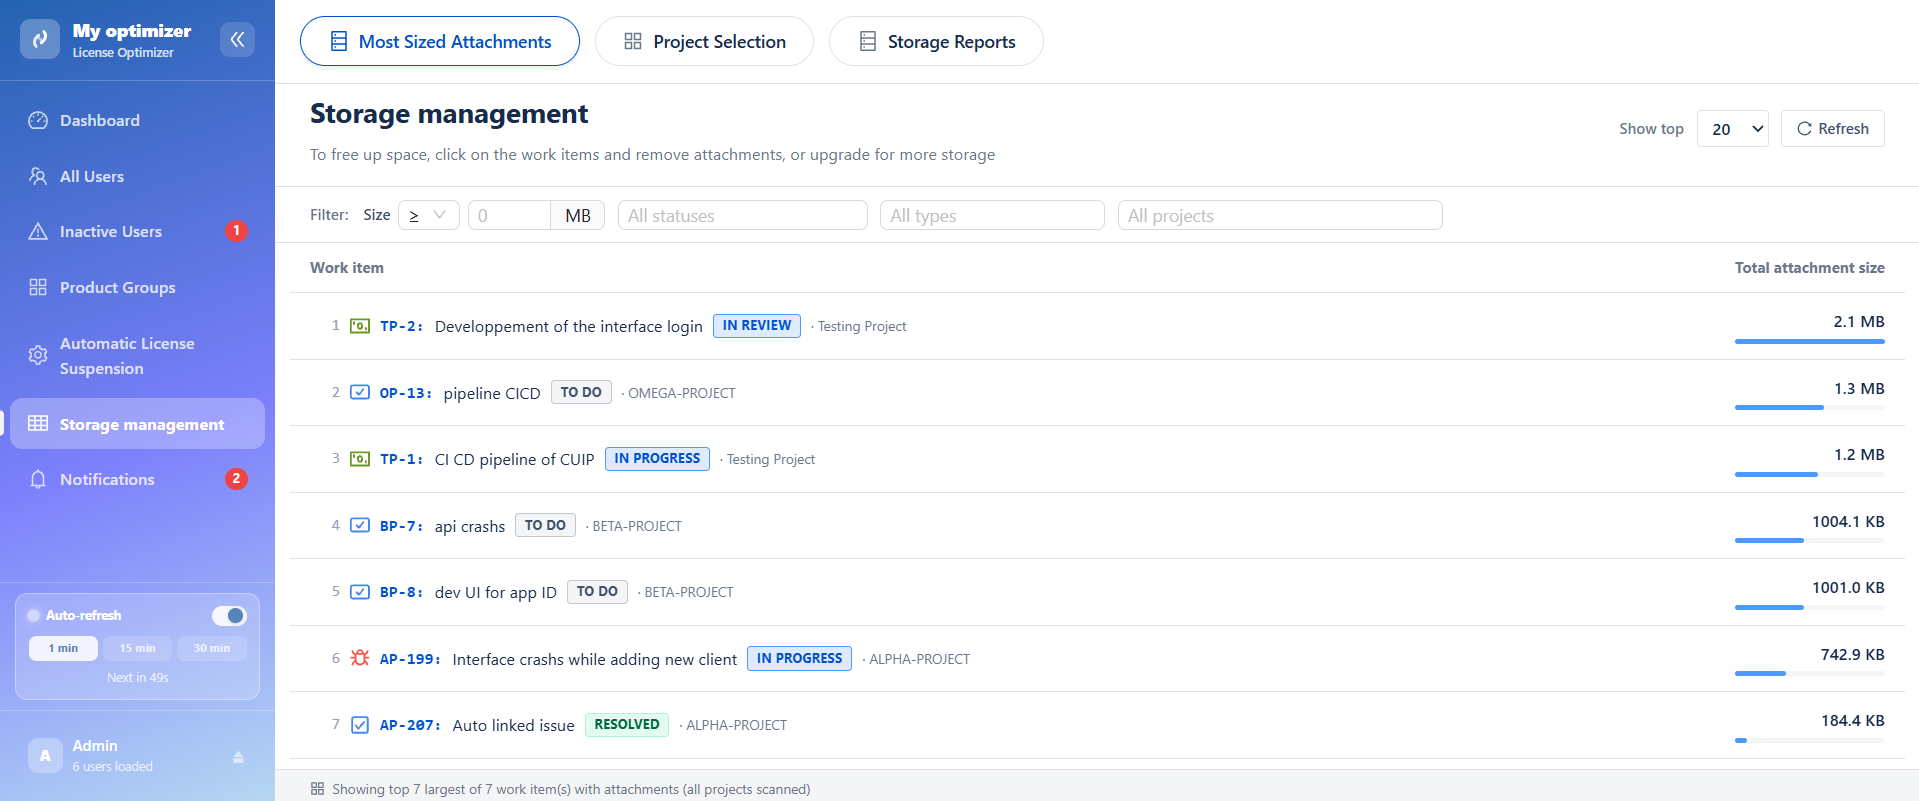Click the Total attachment size column header

tap(1809, 267)
